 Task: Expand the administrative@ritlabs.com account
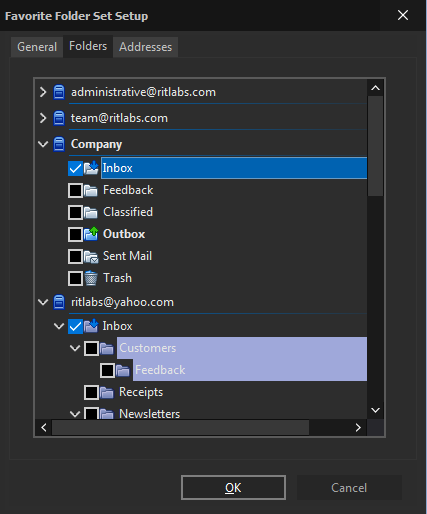43,92
